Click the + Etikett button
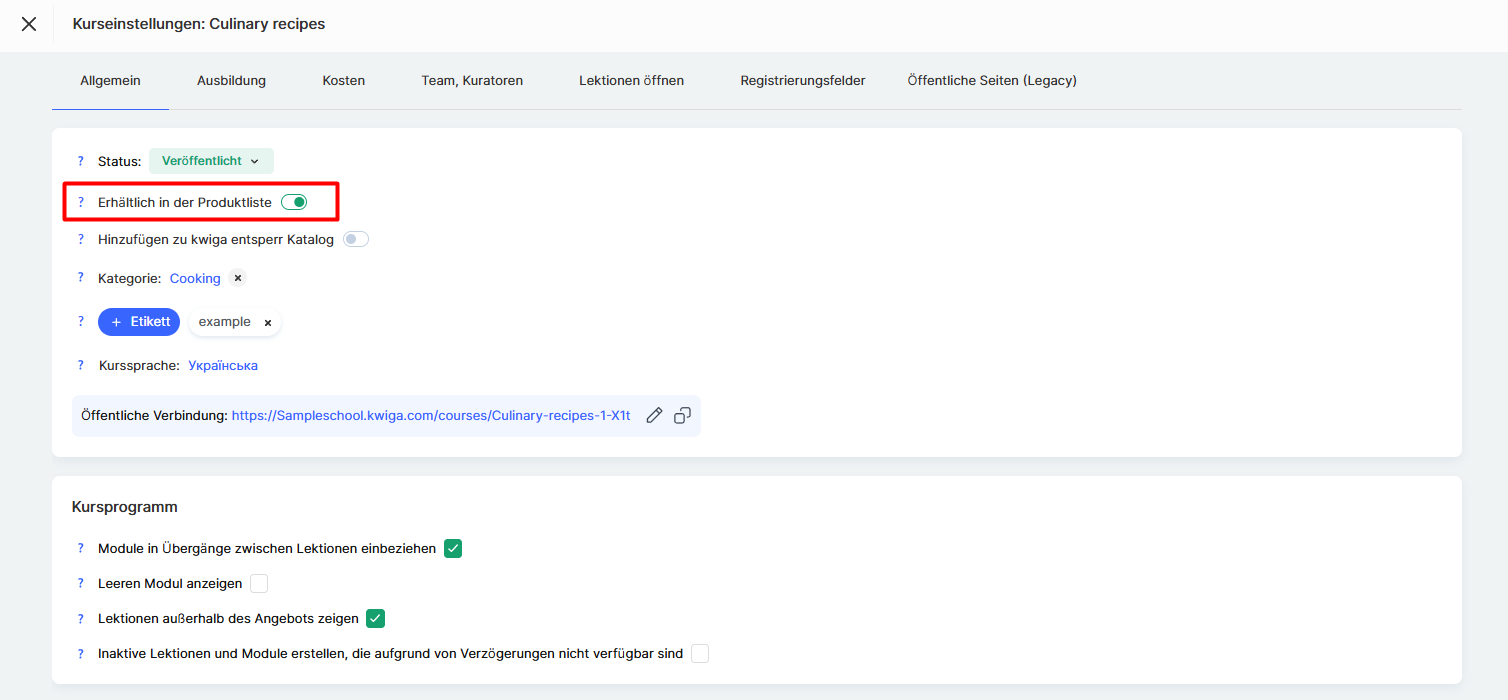This screenshot has height=700, width=1508. point(139,322)
